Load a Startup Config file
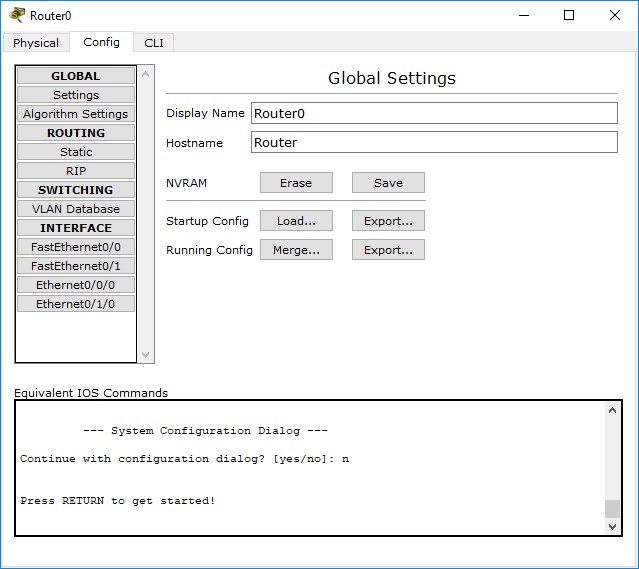Screen dimensions: 639x569 tap(296, 221)
